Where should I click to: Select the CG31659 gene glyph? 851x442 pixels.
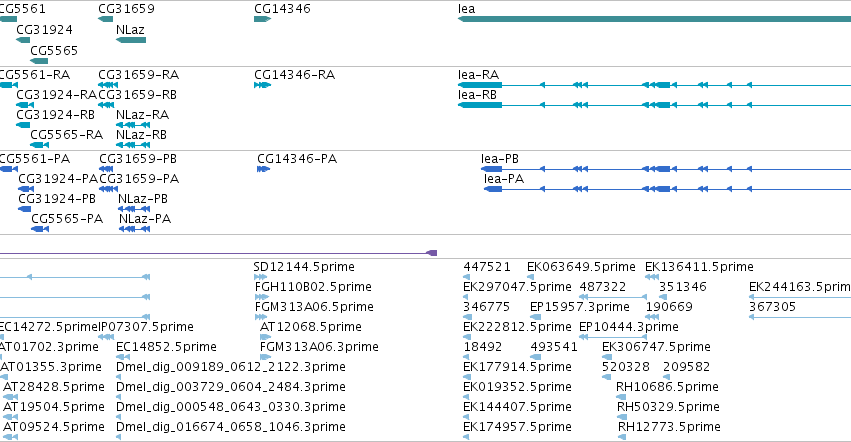pos(105,19)
